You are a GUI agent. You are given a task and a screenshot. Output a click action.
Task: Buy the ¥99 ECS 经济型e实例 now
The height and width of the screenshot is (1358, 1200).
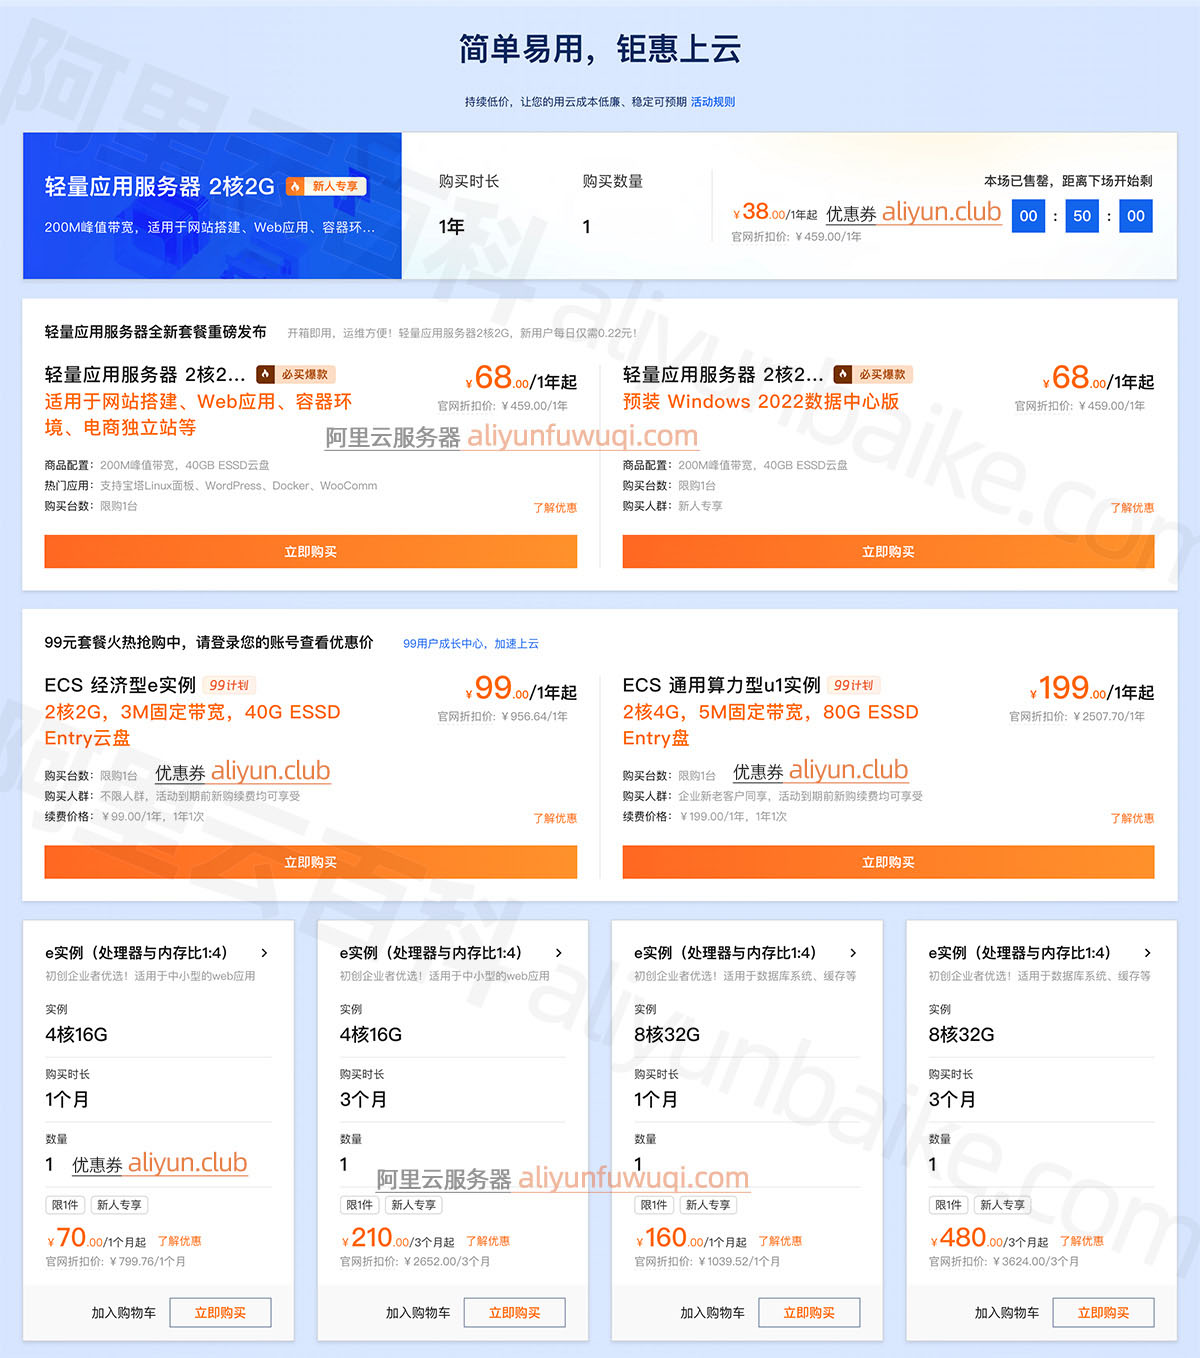310,862
